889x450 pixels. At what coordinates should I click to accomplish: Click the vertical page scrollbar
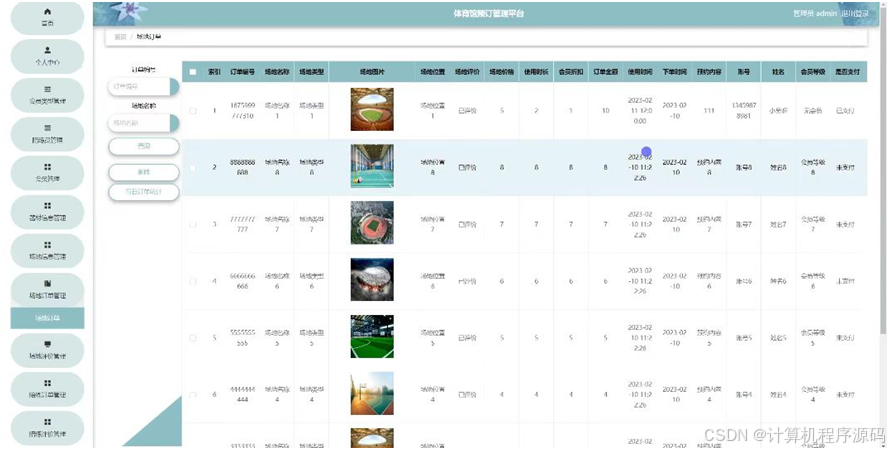coord(883,170)
